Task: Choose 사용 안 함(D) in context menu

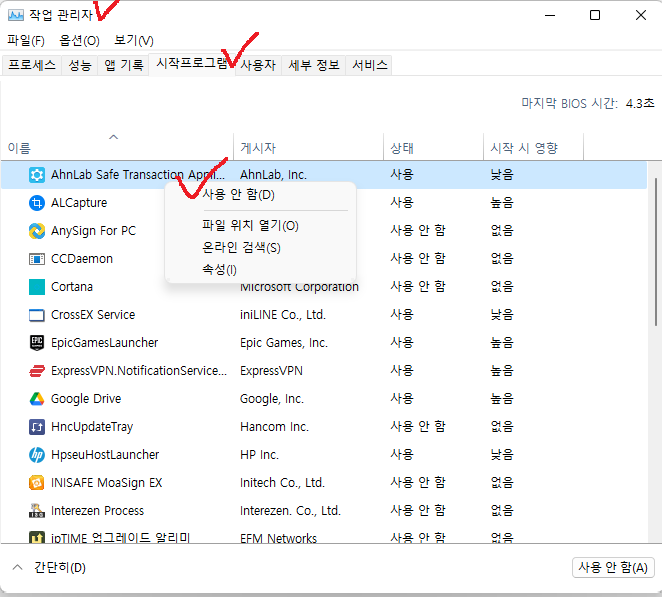Action: click(260, 195)
